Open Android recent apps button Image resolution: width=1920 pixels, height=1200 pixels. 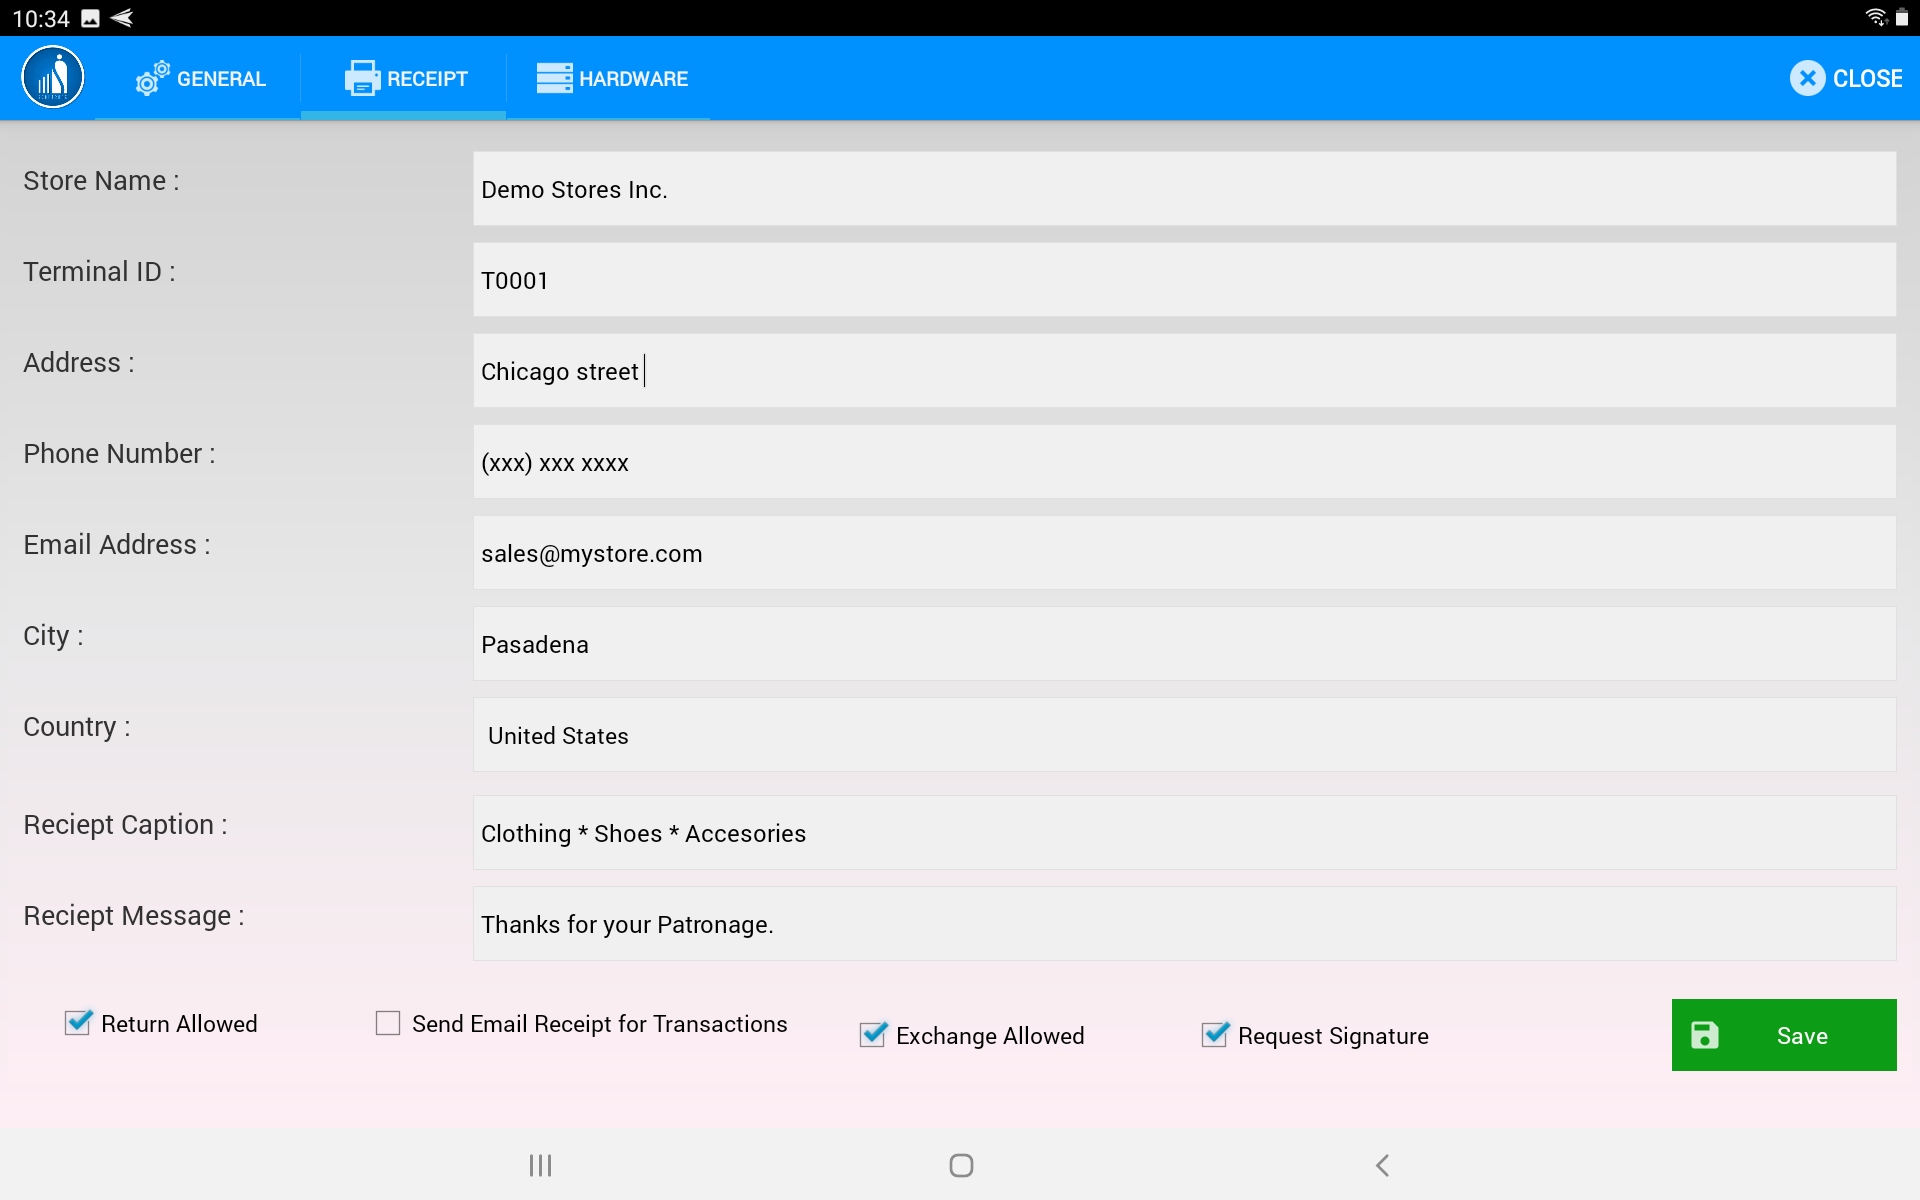[540, 1165]
